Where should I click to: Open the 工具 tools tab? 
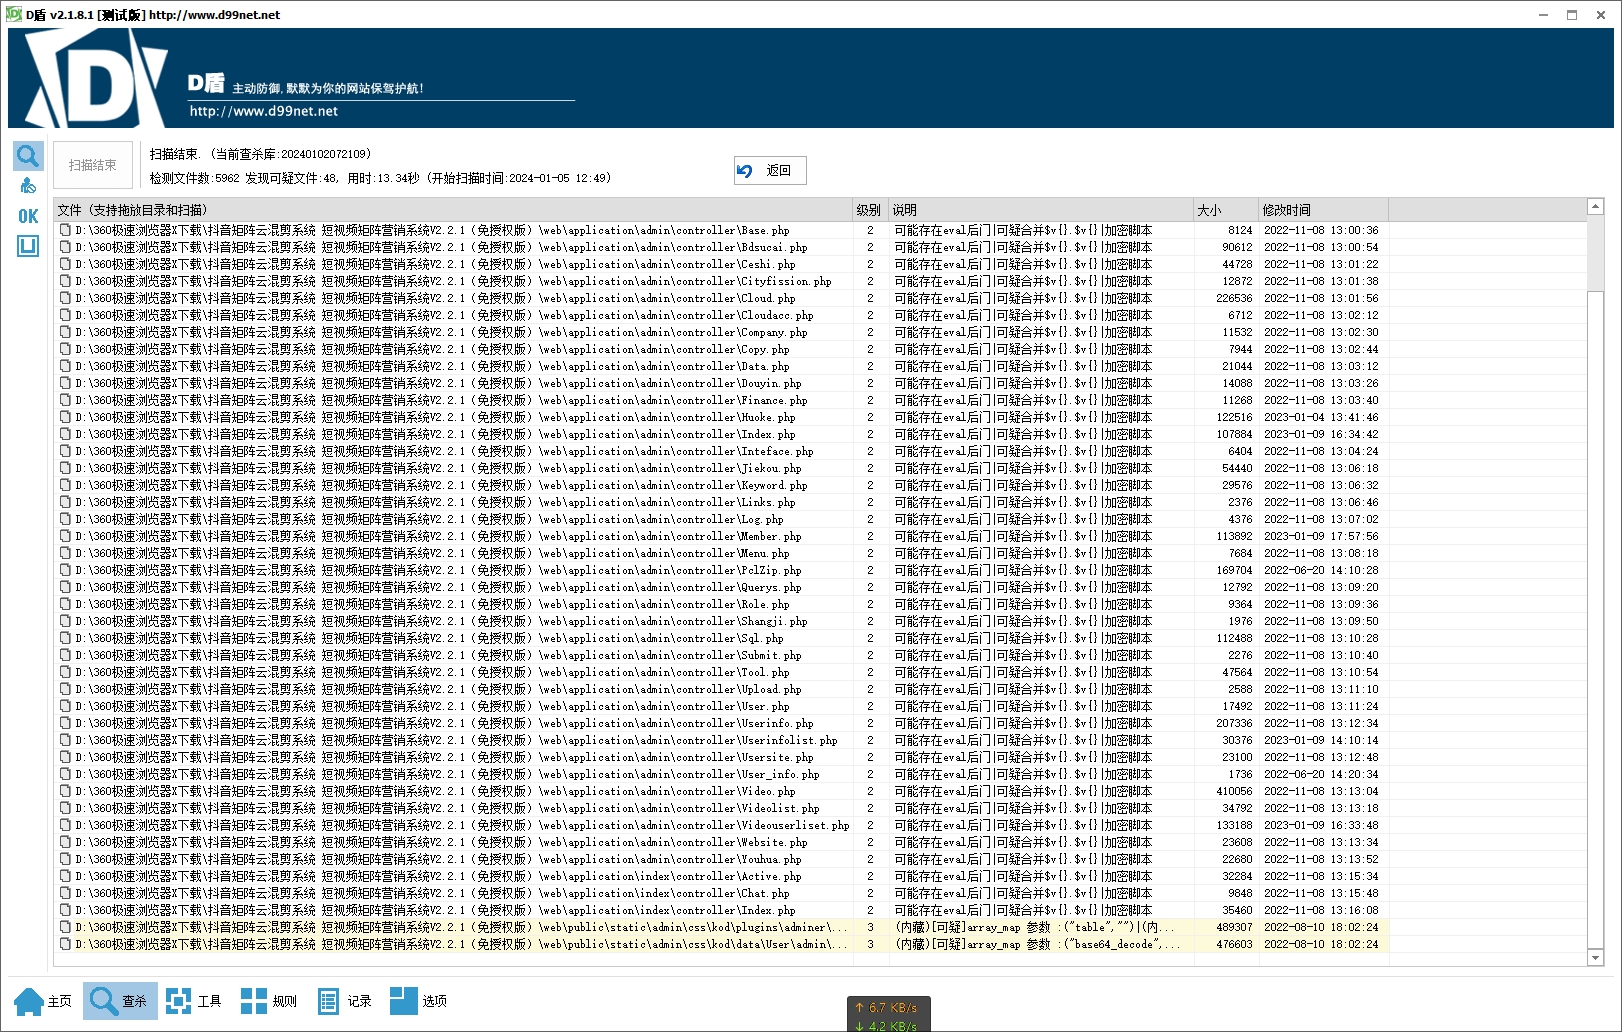coord(194,1001)
